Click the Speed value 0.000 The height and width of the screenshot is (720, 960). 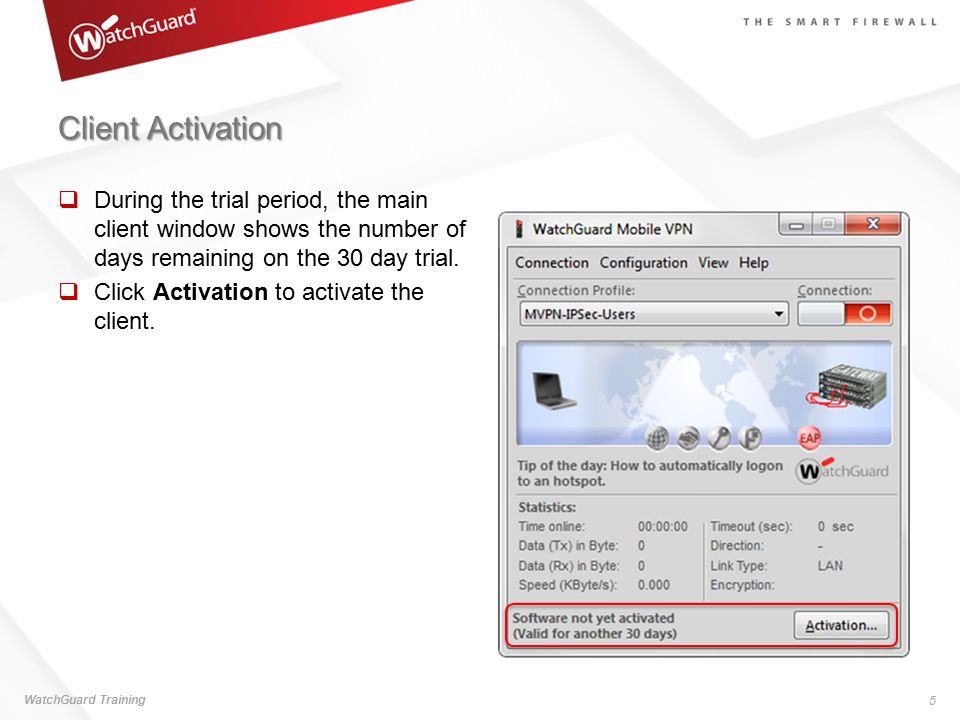pyautogui.click(x=653, y=585)
